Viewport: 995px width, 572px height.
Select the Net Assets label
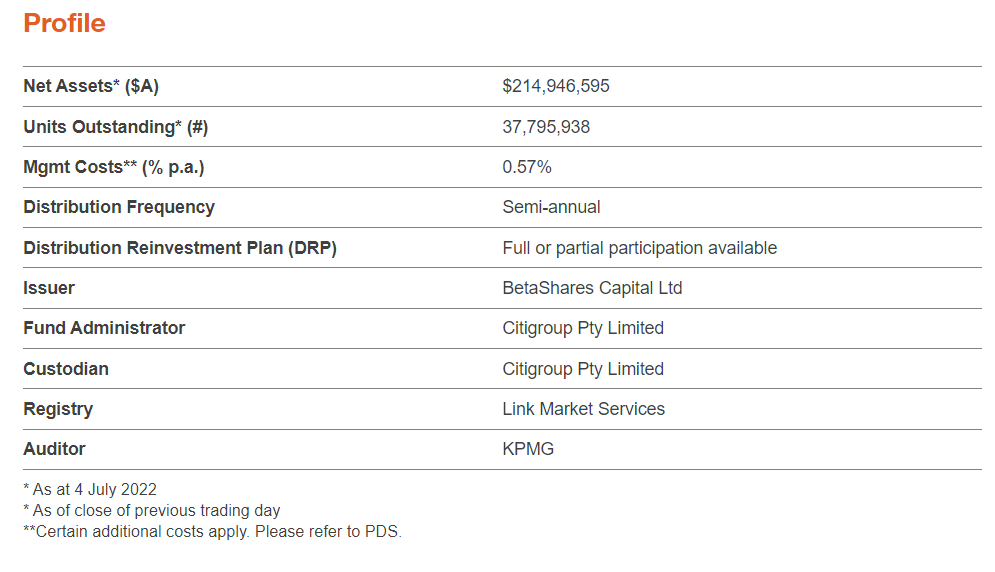coord(91,86)
